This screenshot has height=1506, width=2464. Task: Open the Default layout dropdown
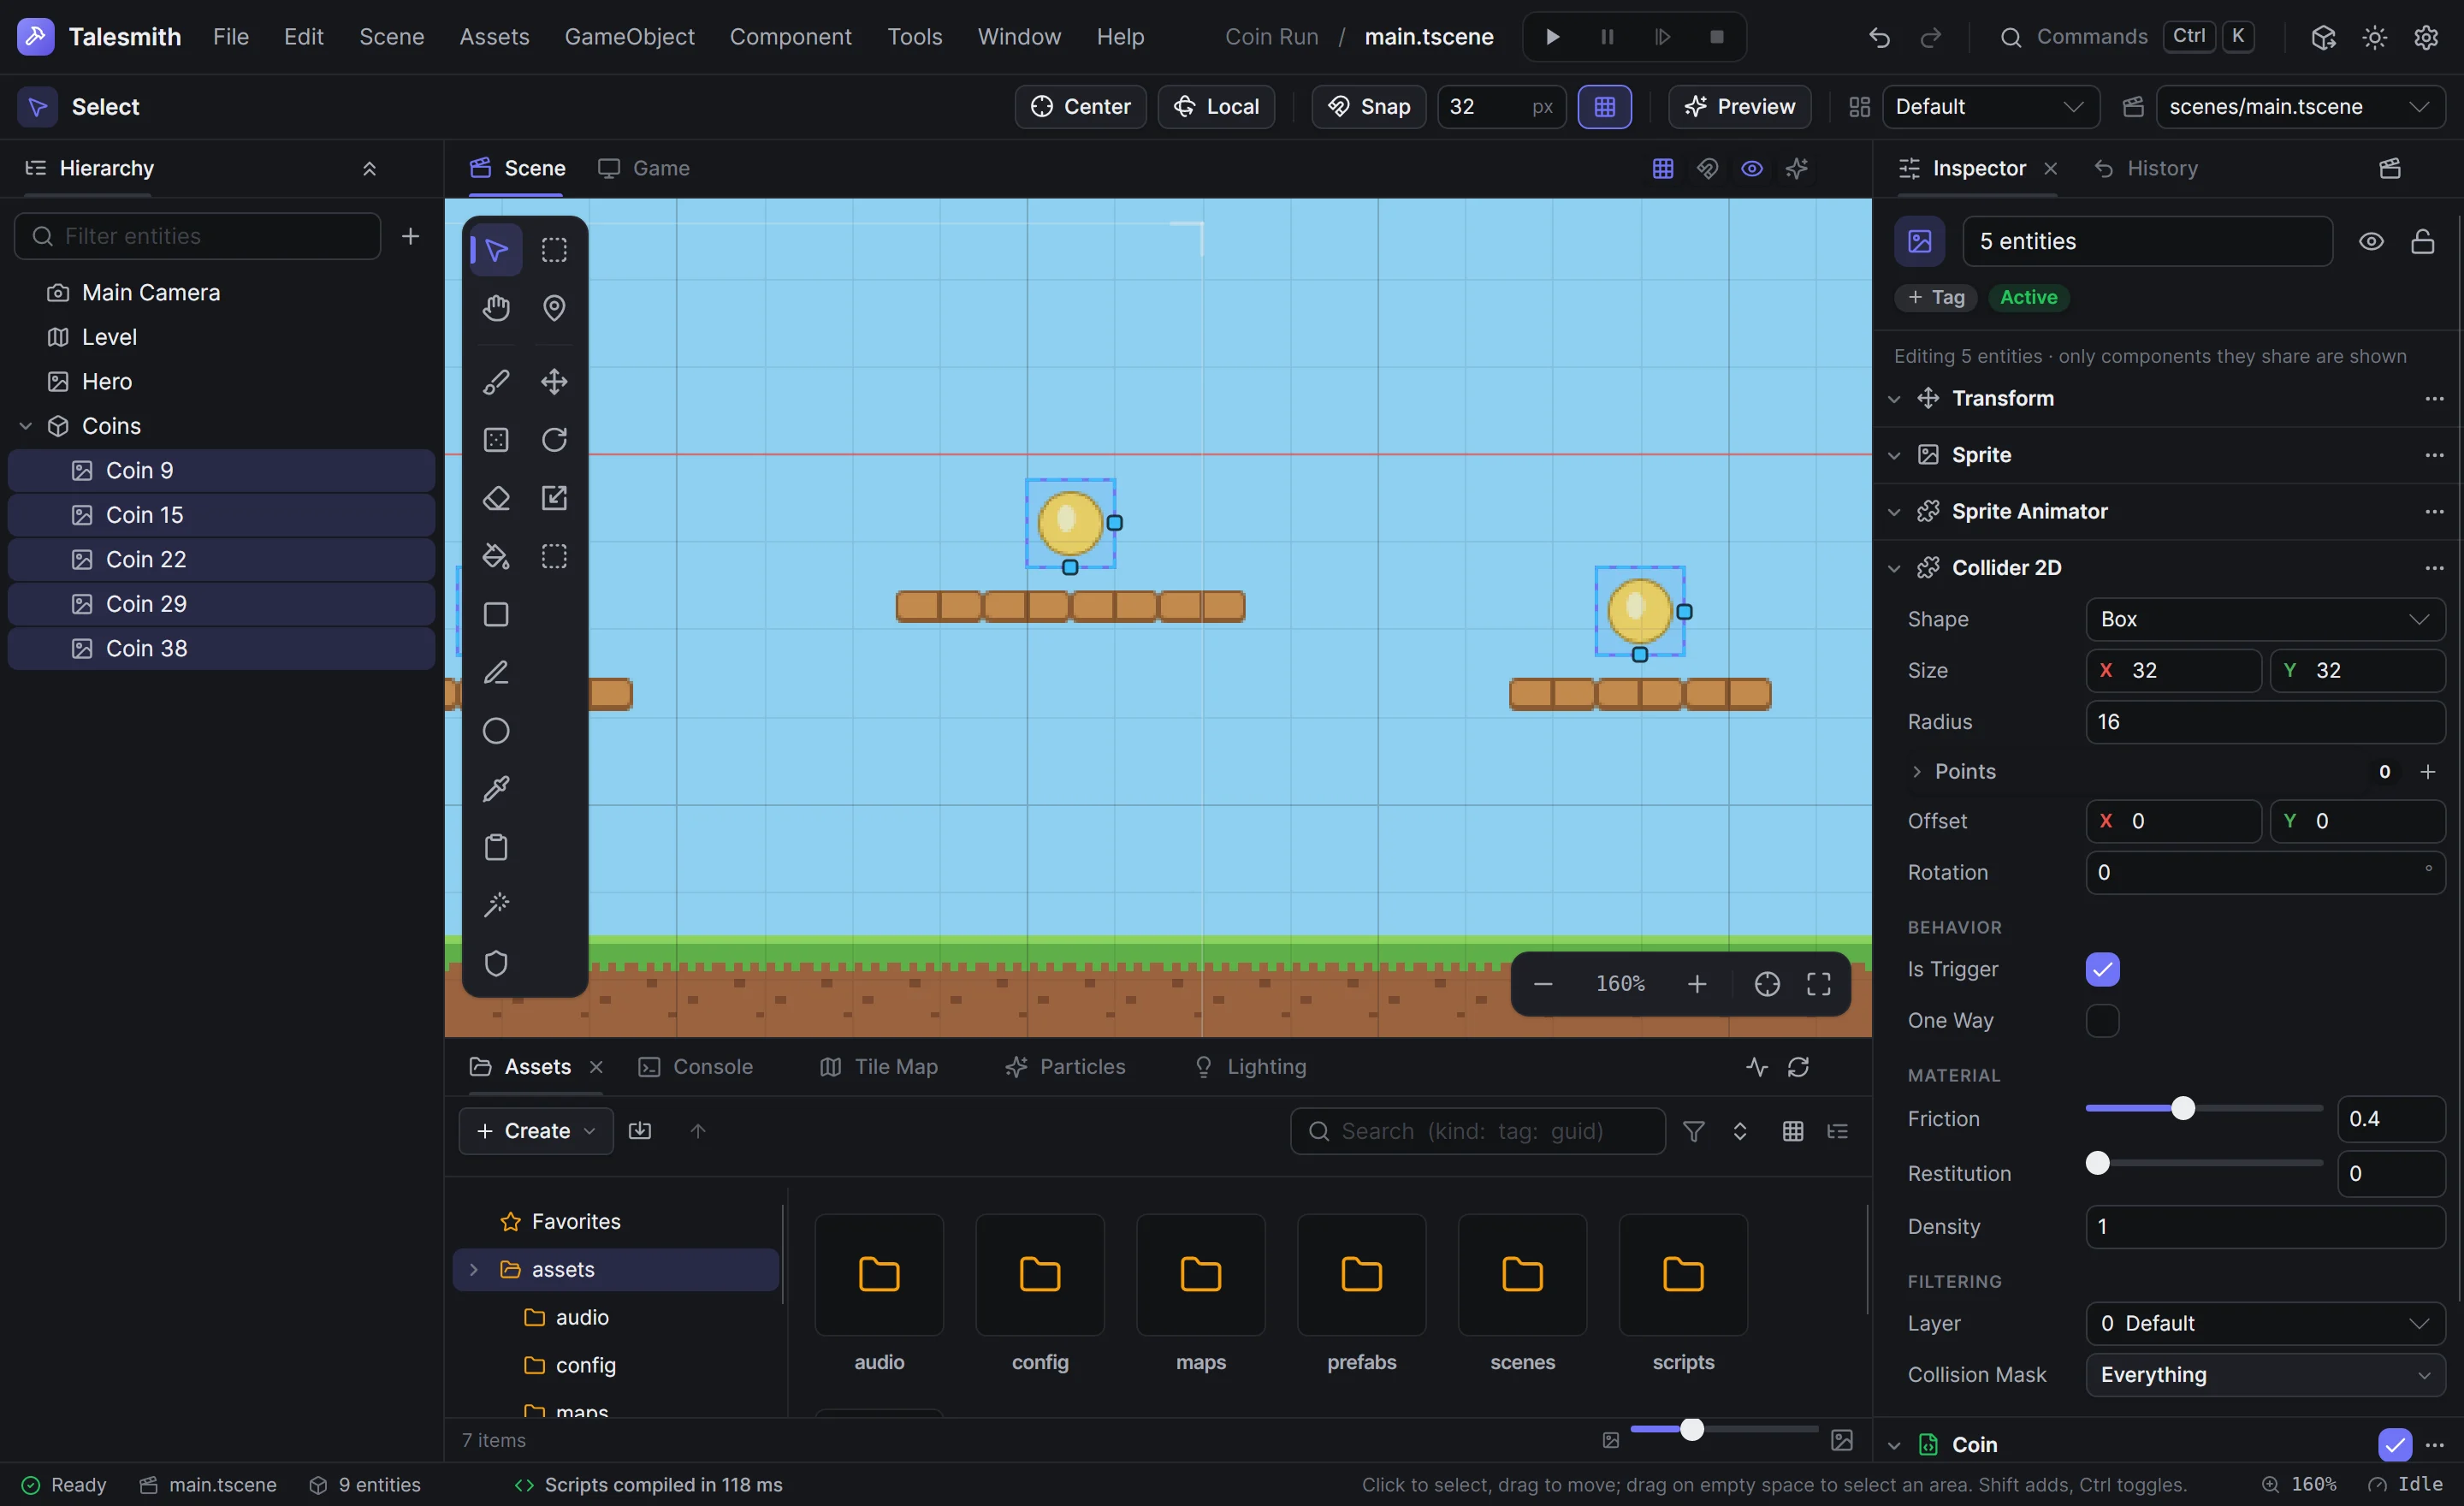point(1990,107)
